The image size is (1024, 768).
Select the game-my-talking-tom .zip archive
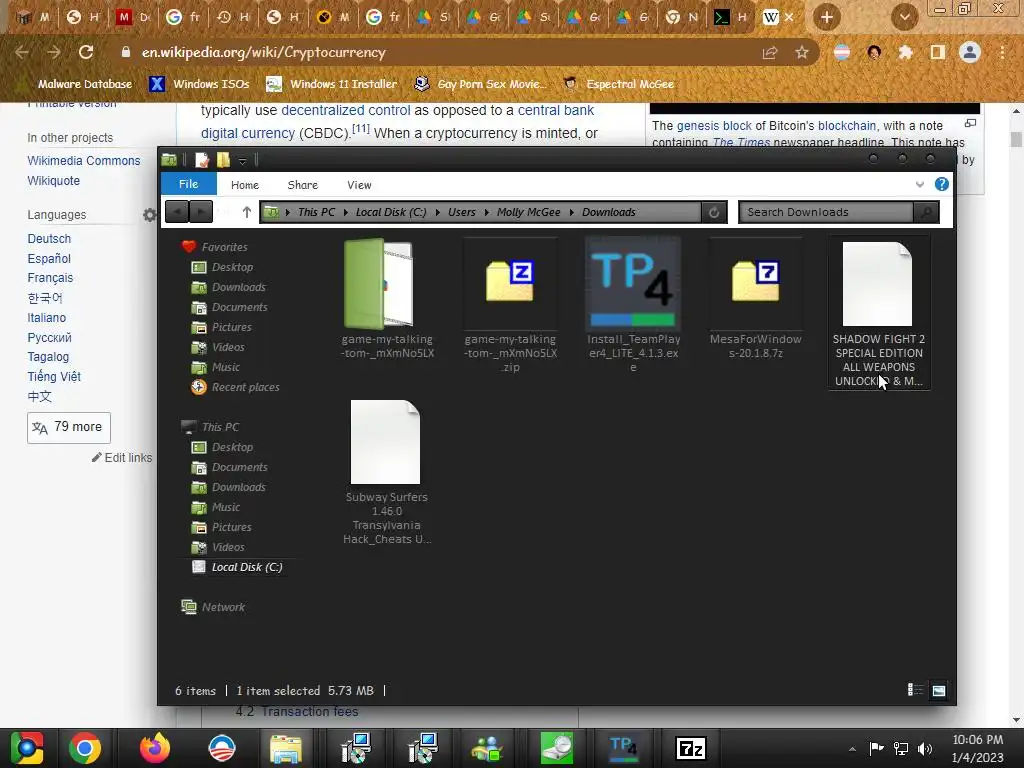click(510, 306)
